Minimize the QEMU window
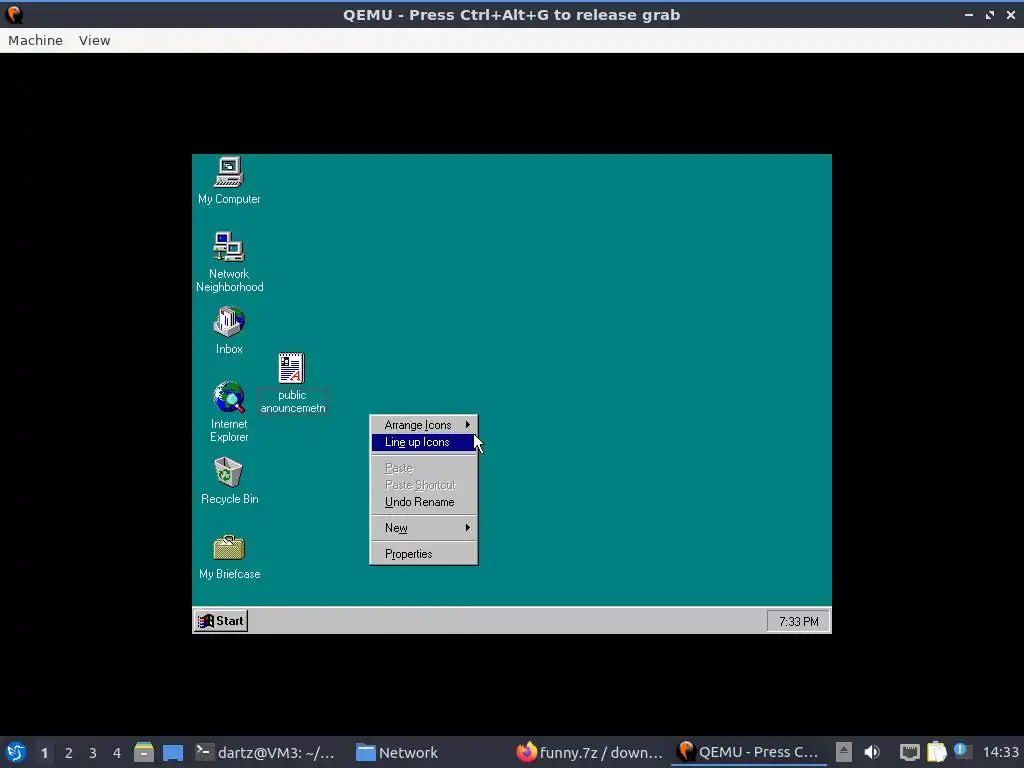The width and height of the screenshot is (1024, 768). point(968,14)
